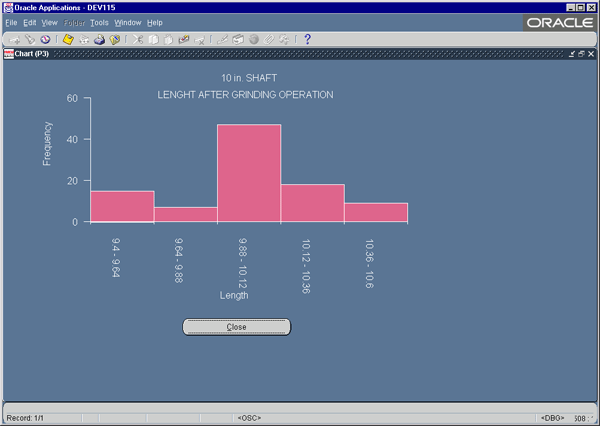600x426 pixels.
Task: Open the Show Navigator compass icon
Action: point(45,39)
